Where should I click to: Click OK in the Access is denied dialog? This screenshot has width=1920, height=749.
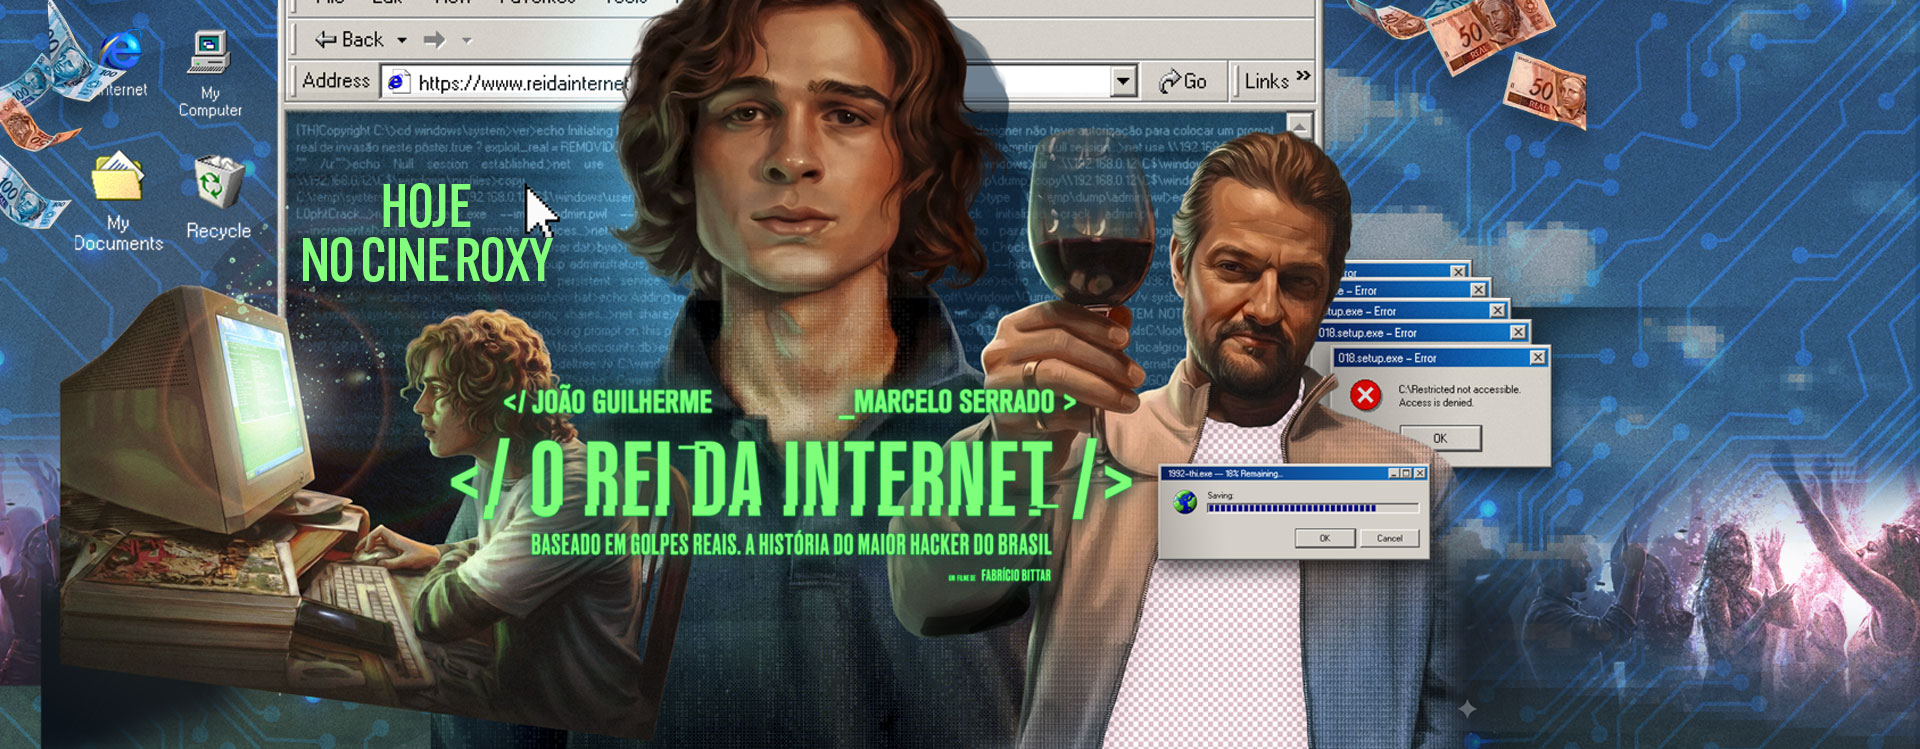point(1440,438)
